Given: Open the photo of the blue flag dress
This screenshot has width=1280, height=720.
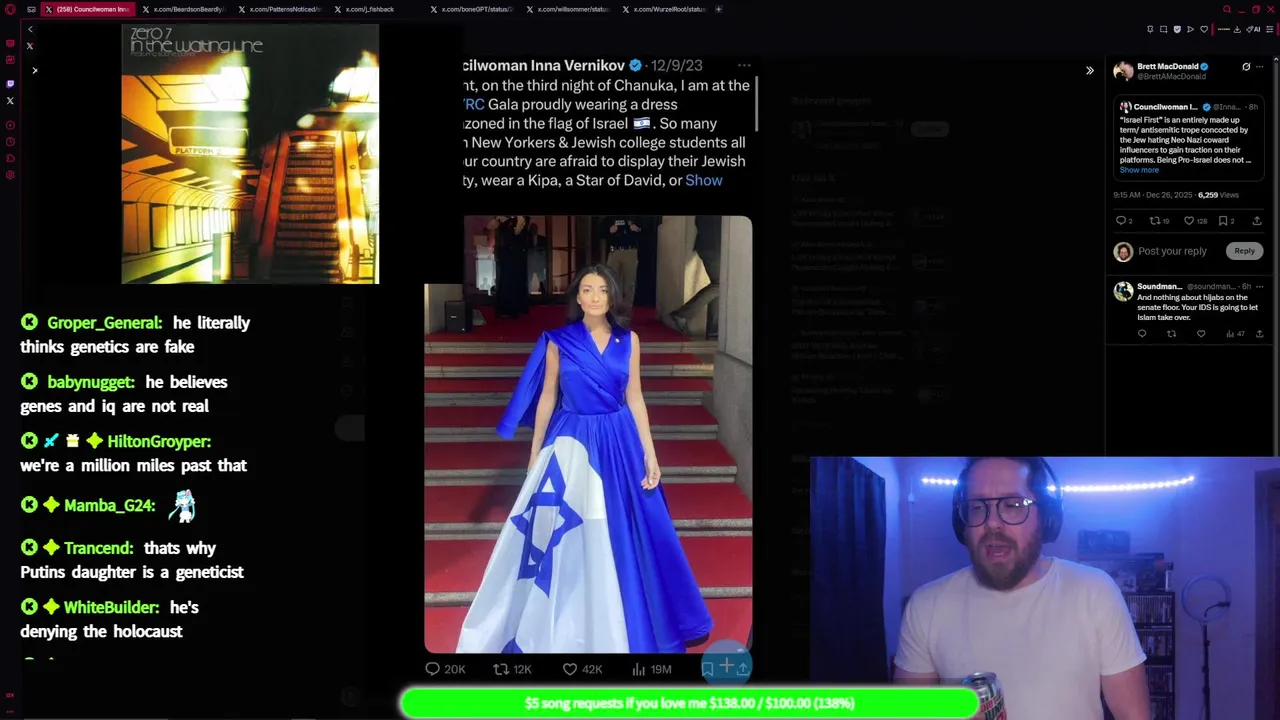Looking at the screenshot, I should click(x=588, y=435).
